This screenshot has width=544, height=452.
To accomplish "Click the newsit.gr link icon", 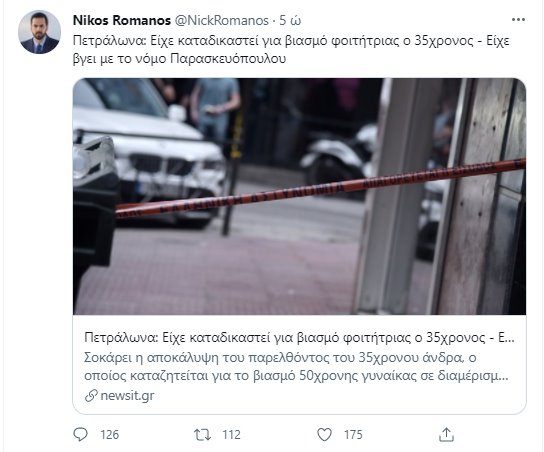I will 91,395.
